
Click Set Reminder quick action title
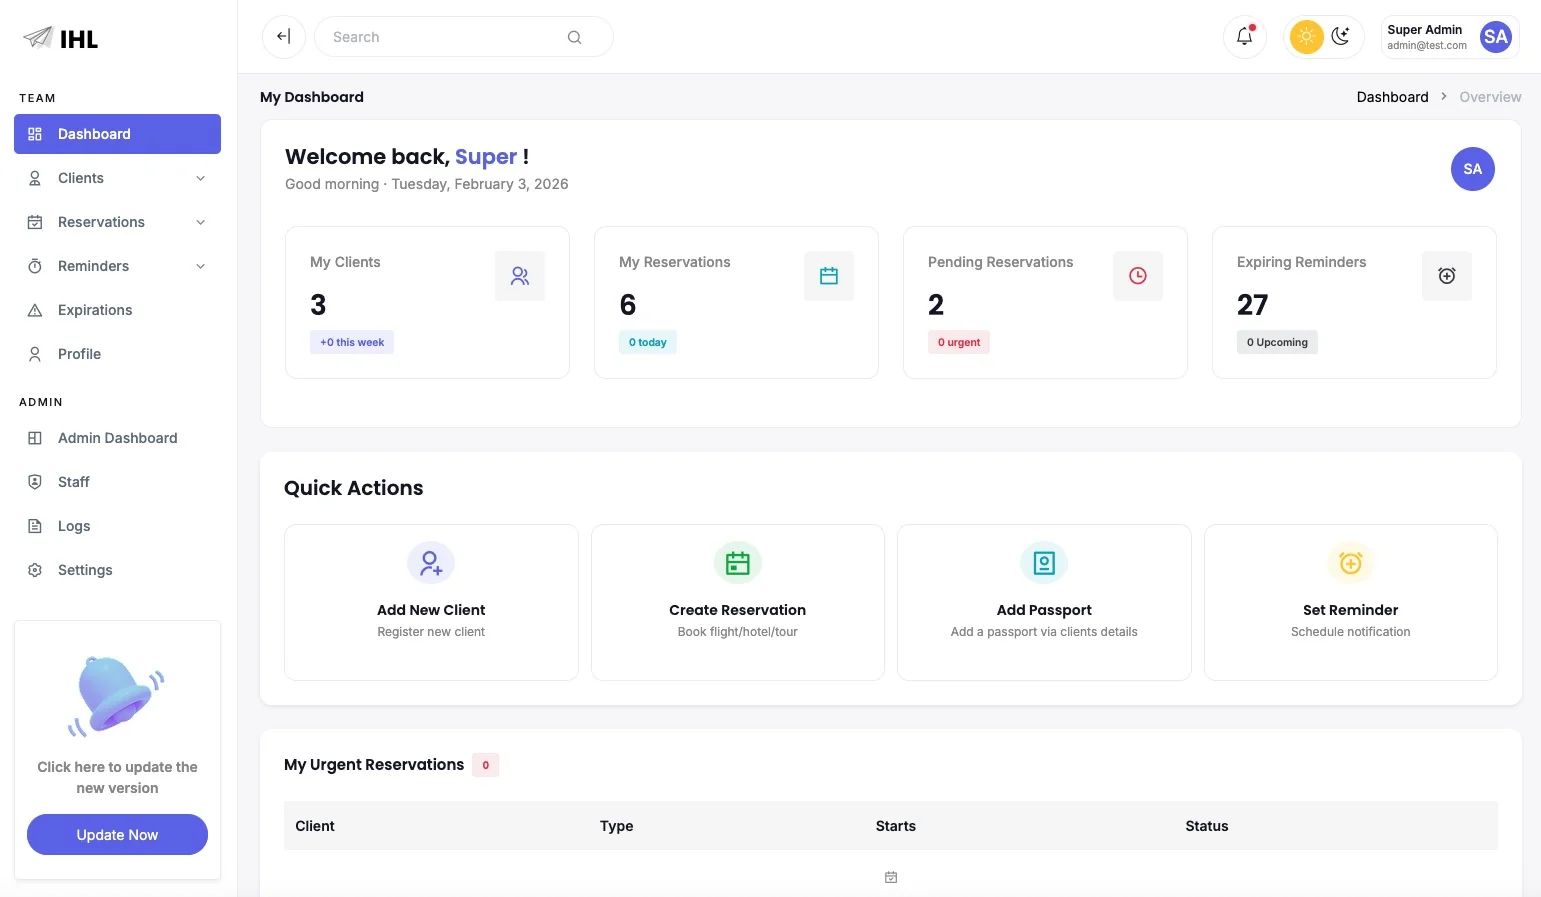pos(1351,610)
